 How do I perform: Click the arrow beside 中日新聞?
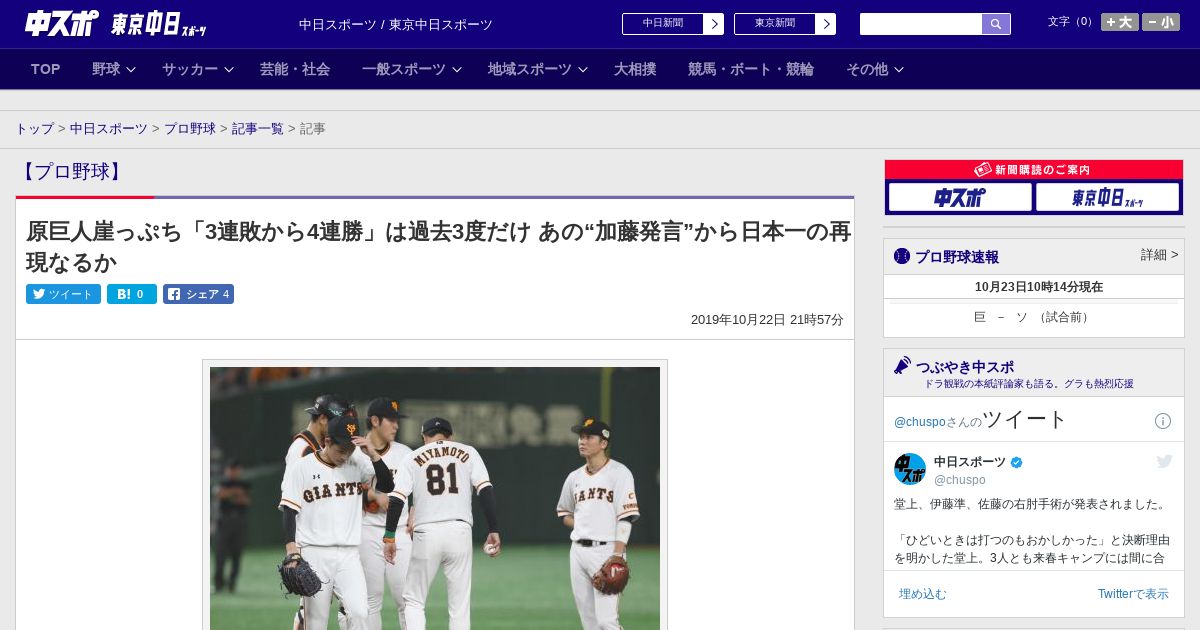coord(714,24)
